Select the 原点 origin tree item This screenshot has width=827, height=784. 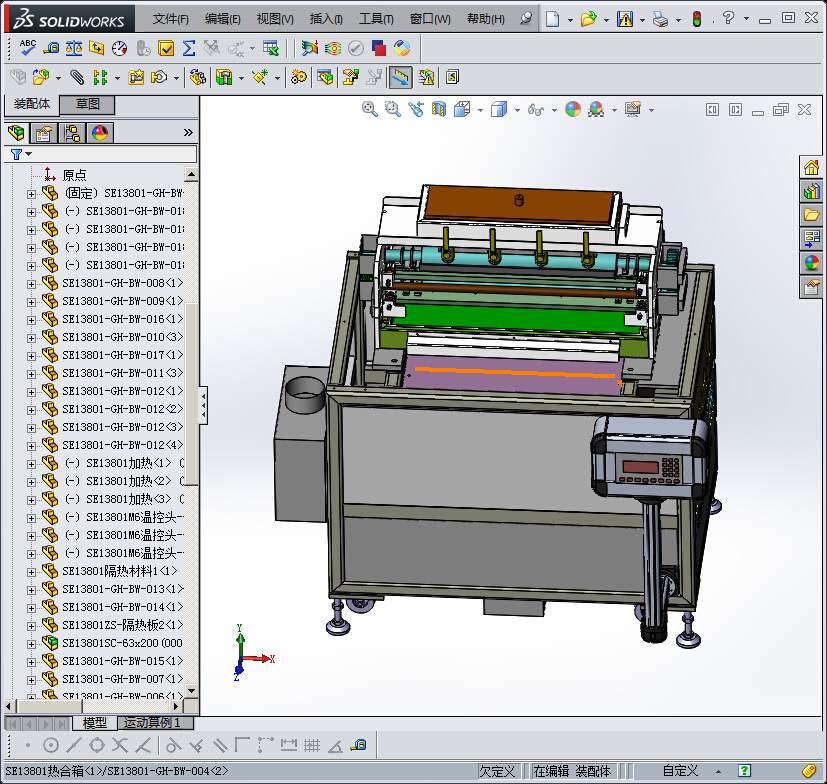pos(74,174)
